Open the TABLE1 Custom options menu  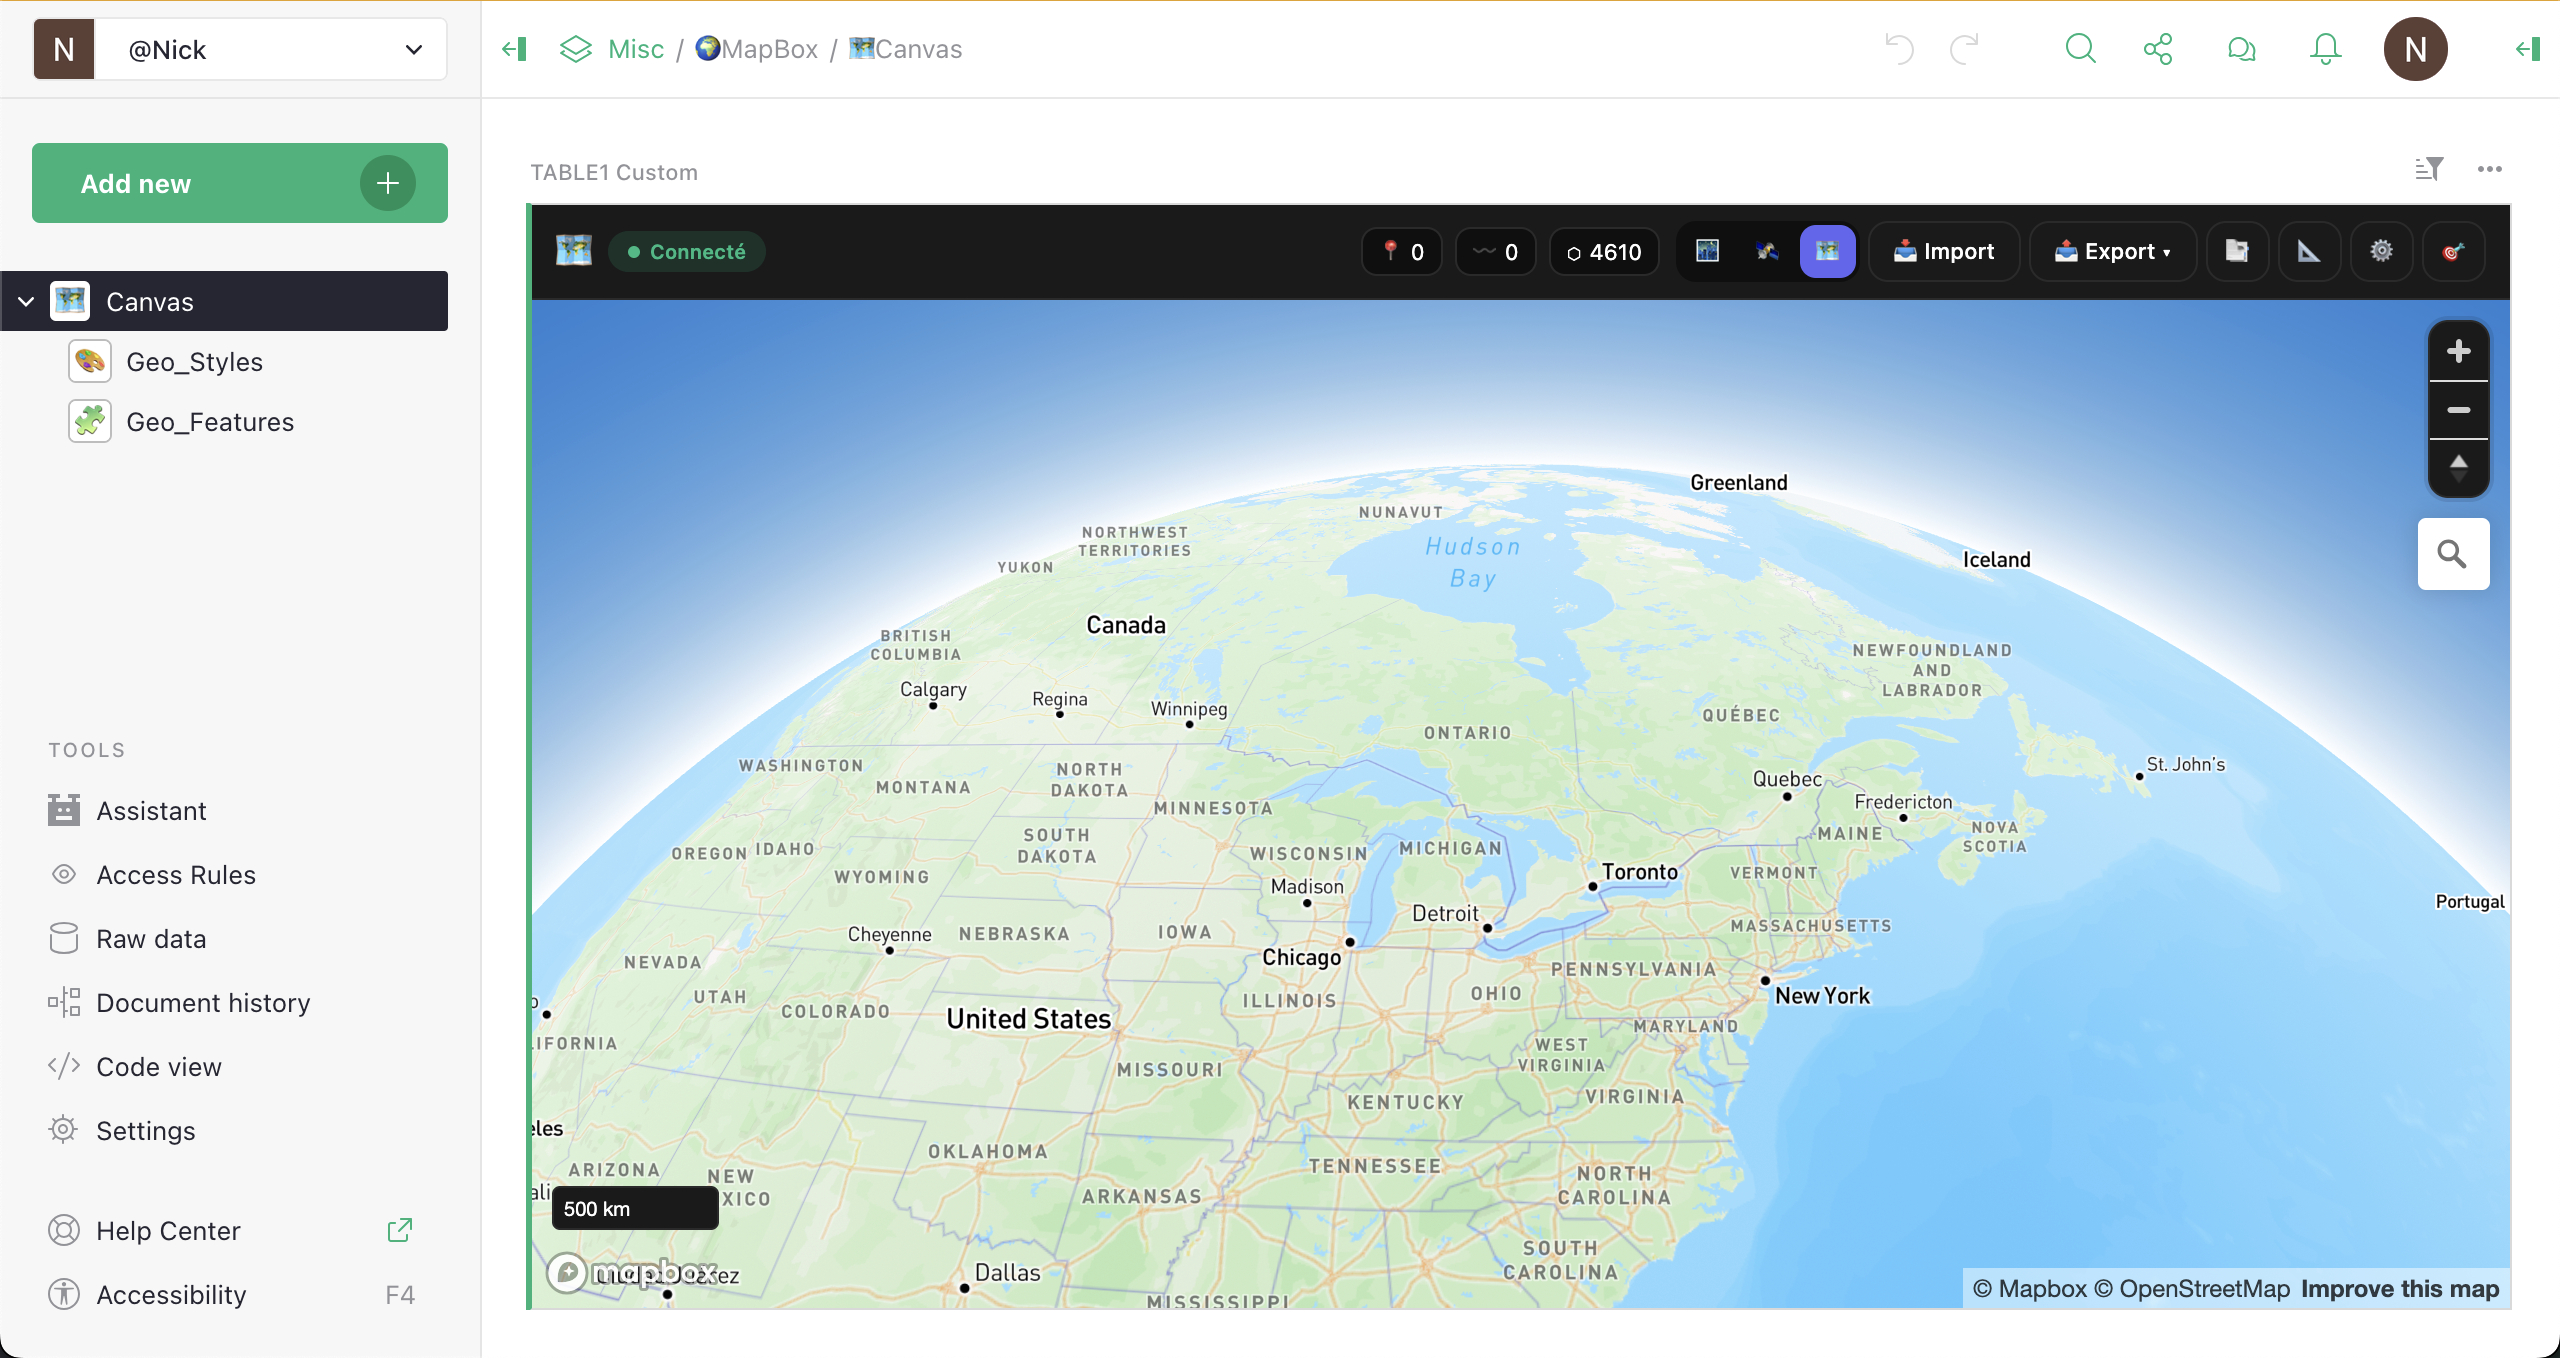point(2490,170)
